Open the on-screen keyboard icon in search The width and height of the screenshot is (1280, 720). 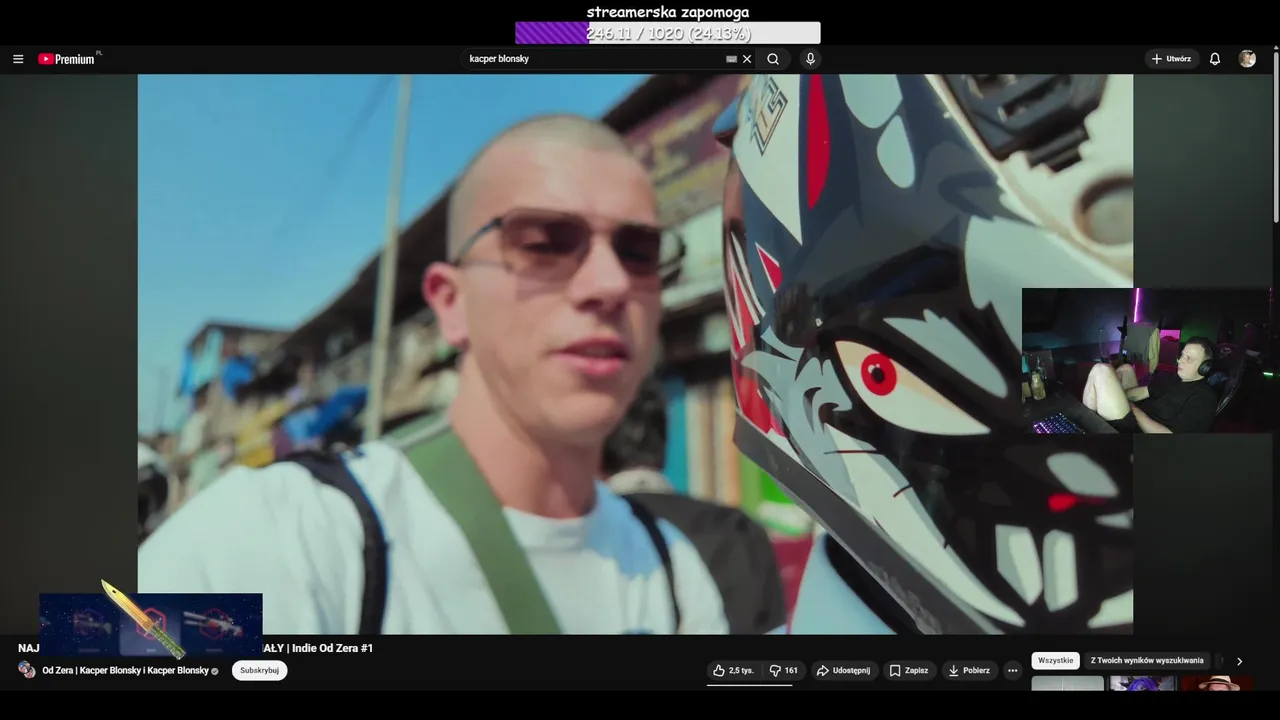point(731,59)
